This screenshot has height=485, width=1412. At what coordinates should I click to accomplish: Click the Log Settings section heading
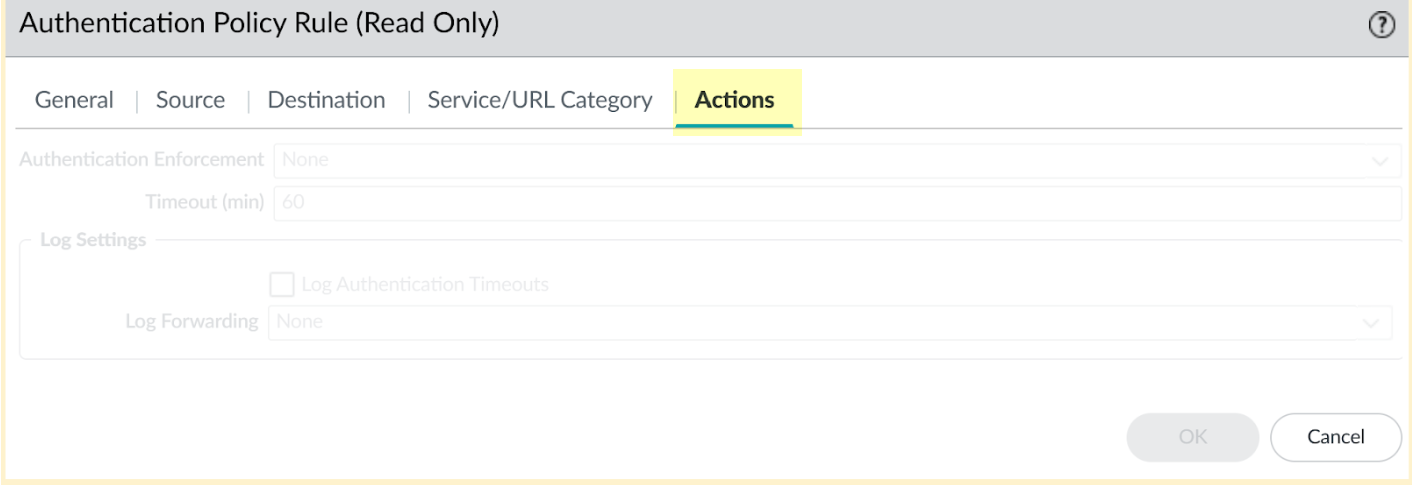93,240
